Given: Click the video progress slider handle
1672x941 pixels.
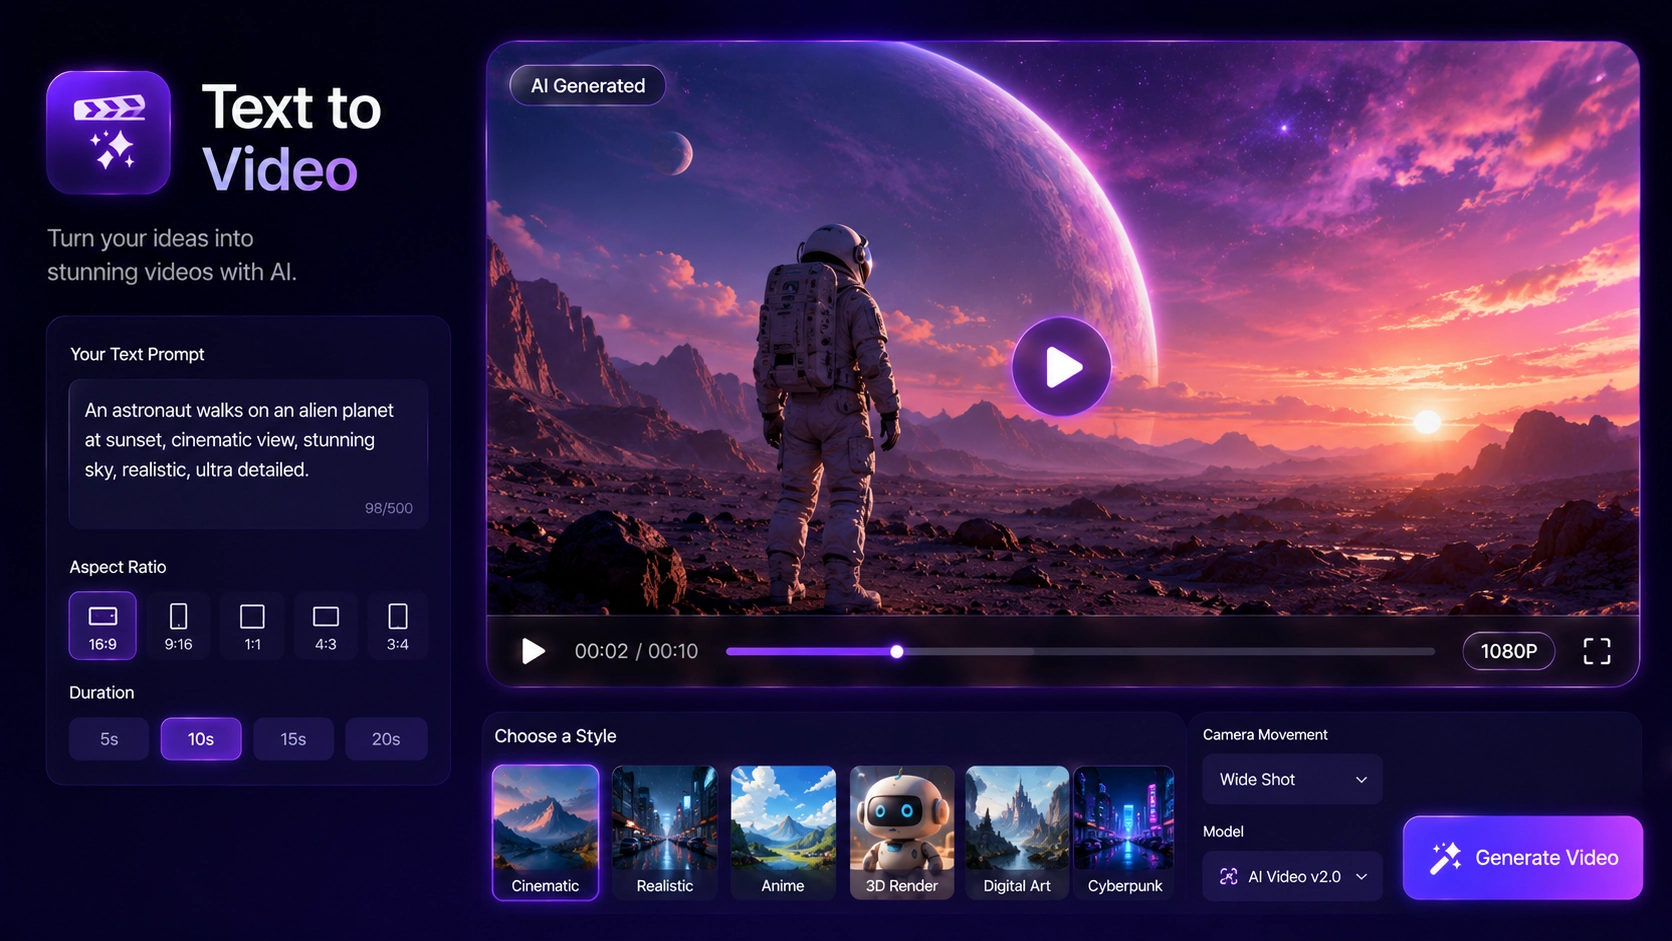Looking at the screenshot, I should tap(897, 651).
